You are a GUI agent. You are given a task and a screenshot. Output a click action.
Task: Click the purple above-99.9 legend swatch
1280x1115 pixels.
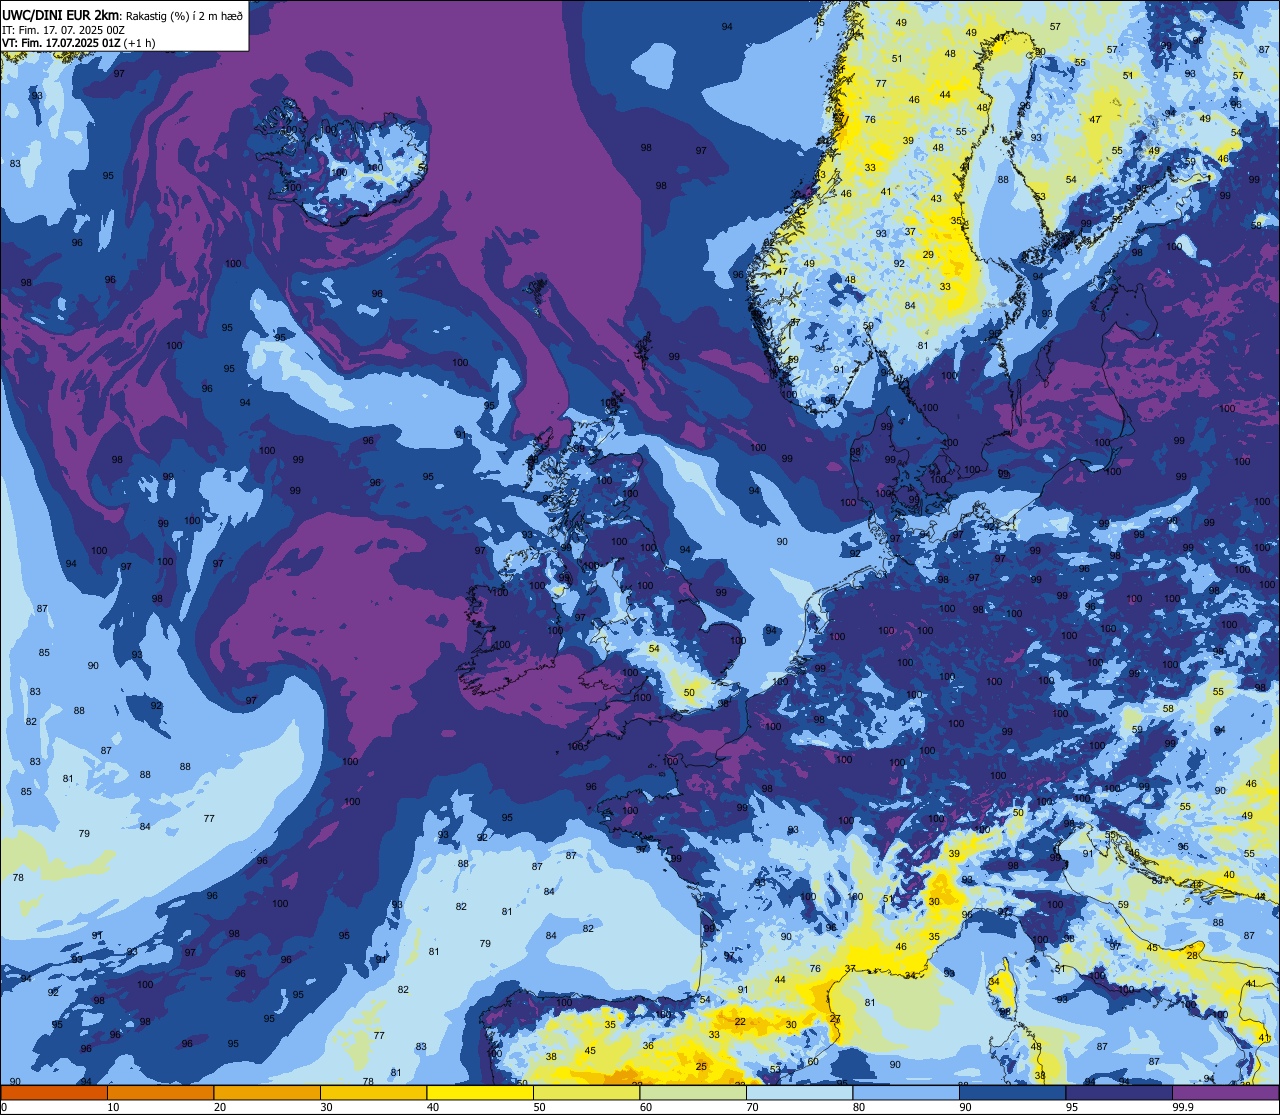pyautogui.click(x=1225, y=1092)
